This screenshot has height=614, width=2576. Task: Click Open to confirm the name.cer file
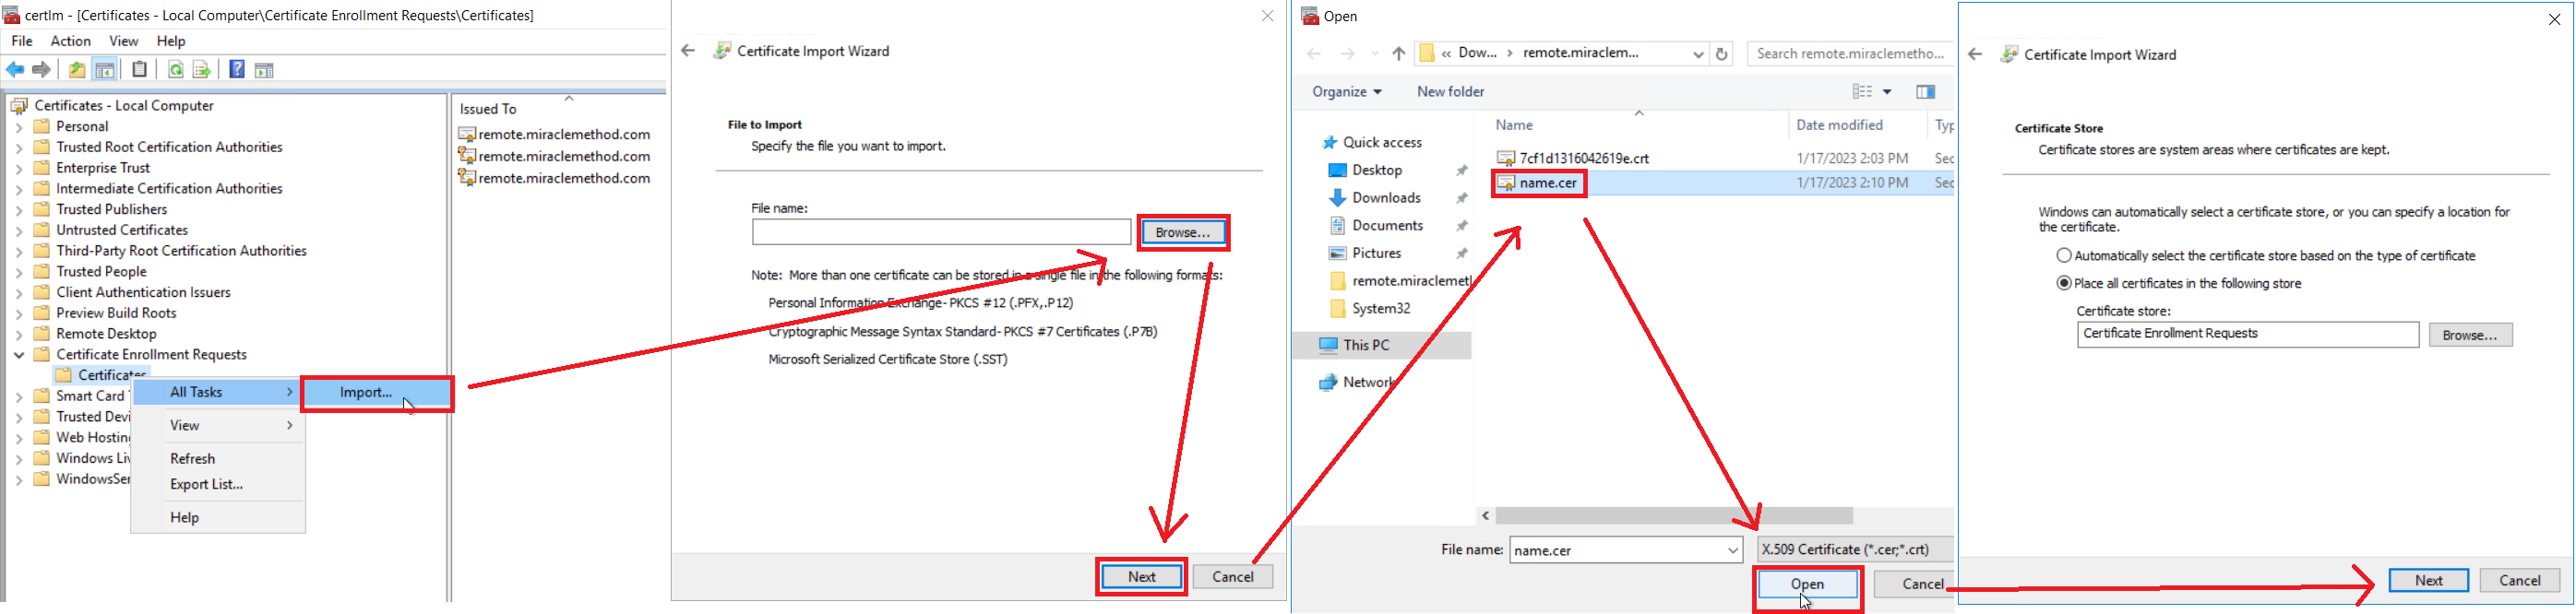(1806, 585)
